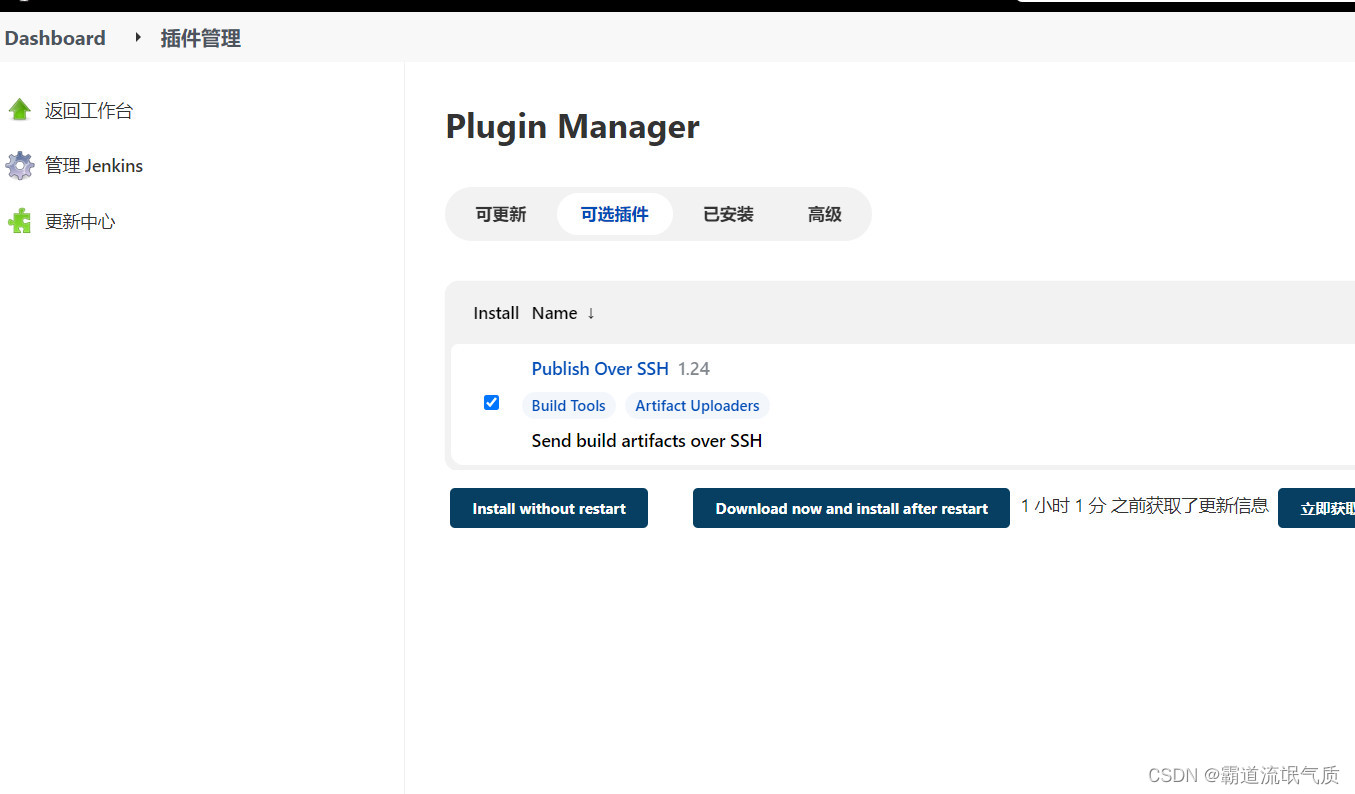Click the '1 小时 1 分 之前获取了更新信息' text
Screen dimensions: 1355x794
point(1145,506)
